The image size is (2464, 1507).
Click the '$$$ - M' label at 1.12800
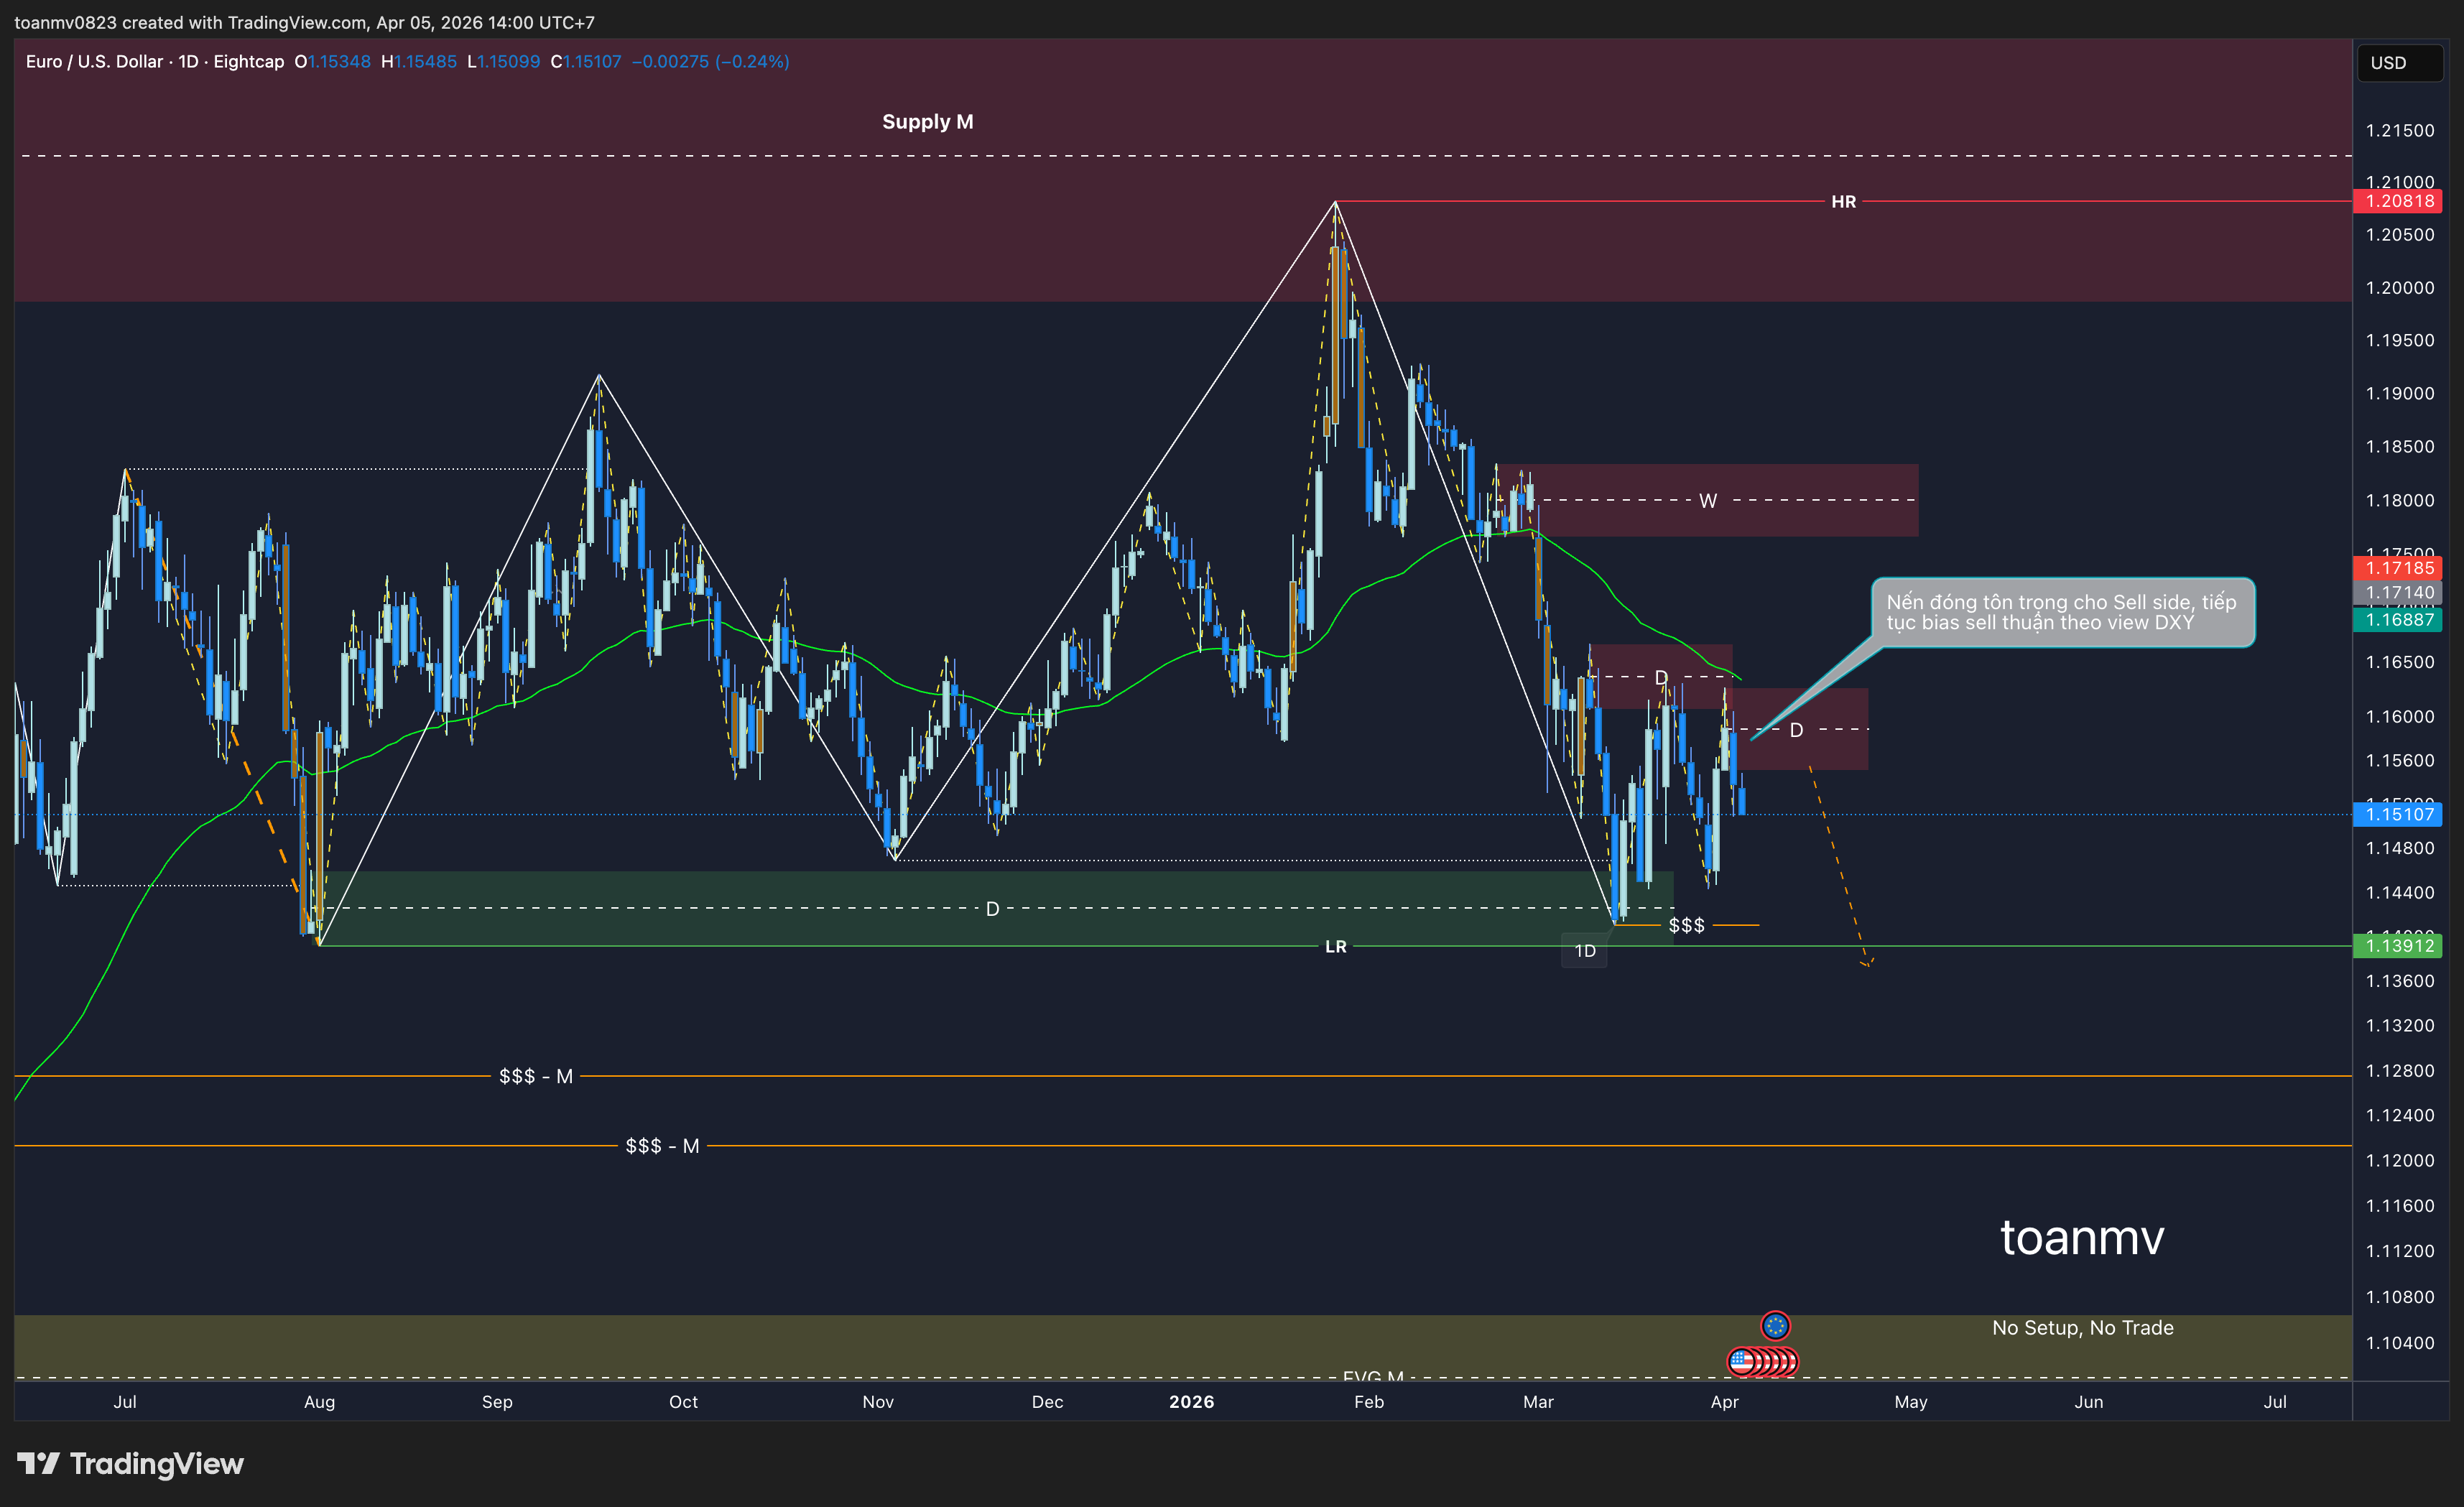pyautogui.click(x=536, y=1076)
